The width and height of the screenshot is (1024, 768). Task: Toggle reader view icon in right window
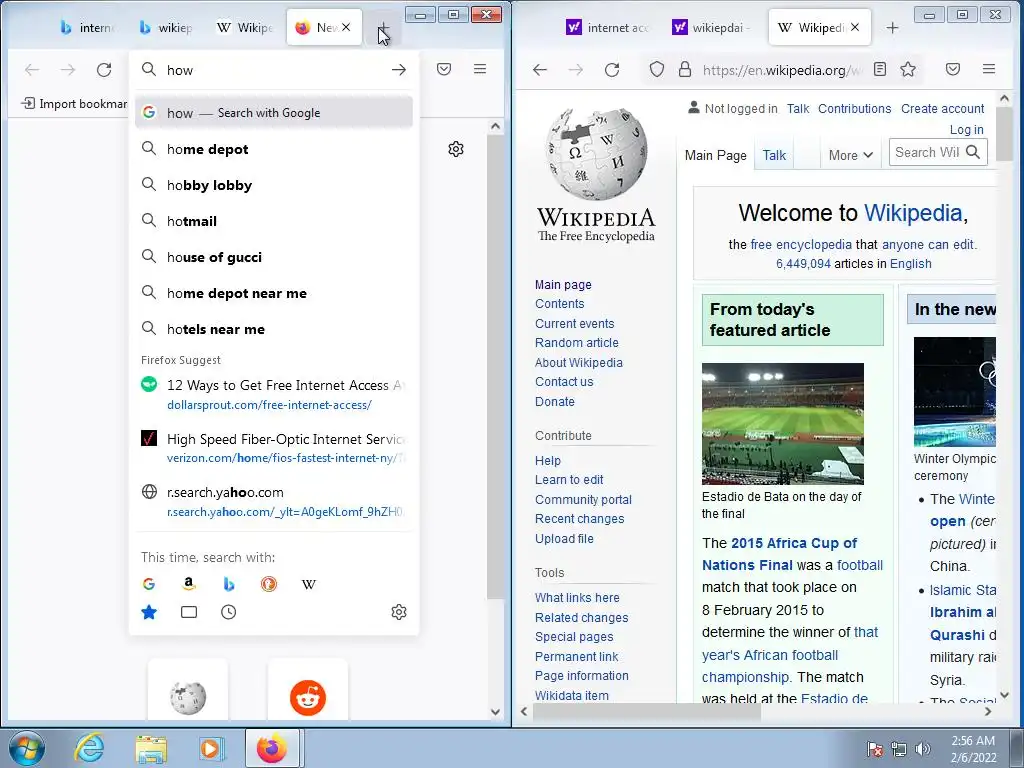(x=880, y=69)
